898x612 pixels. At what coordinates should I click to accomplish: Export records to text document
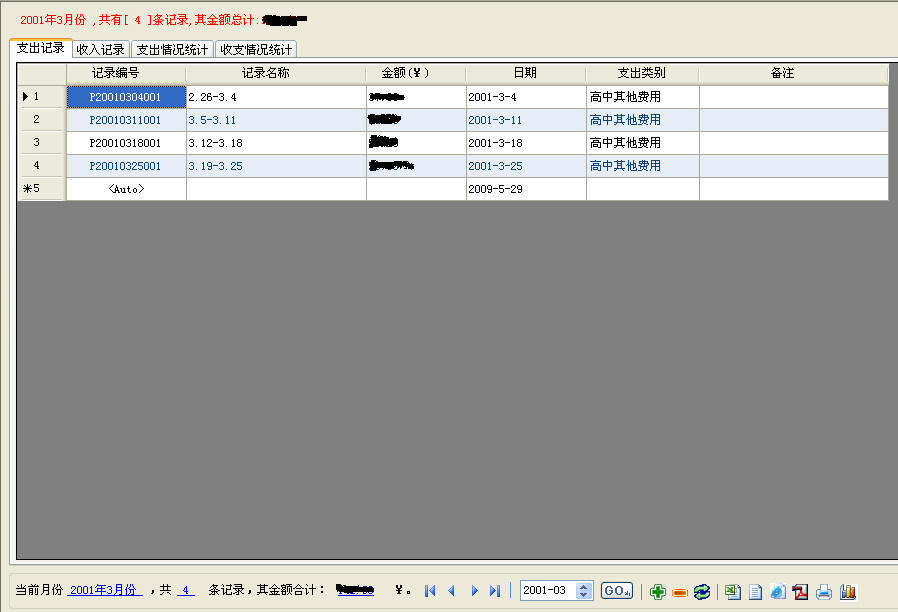[x=755, y=591]
